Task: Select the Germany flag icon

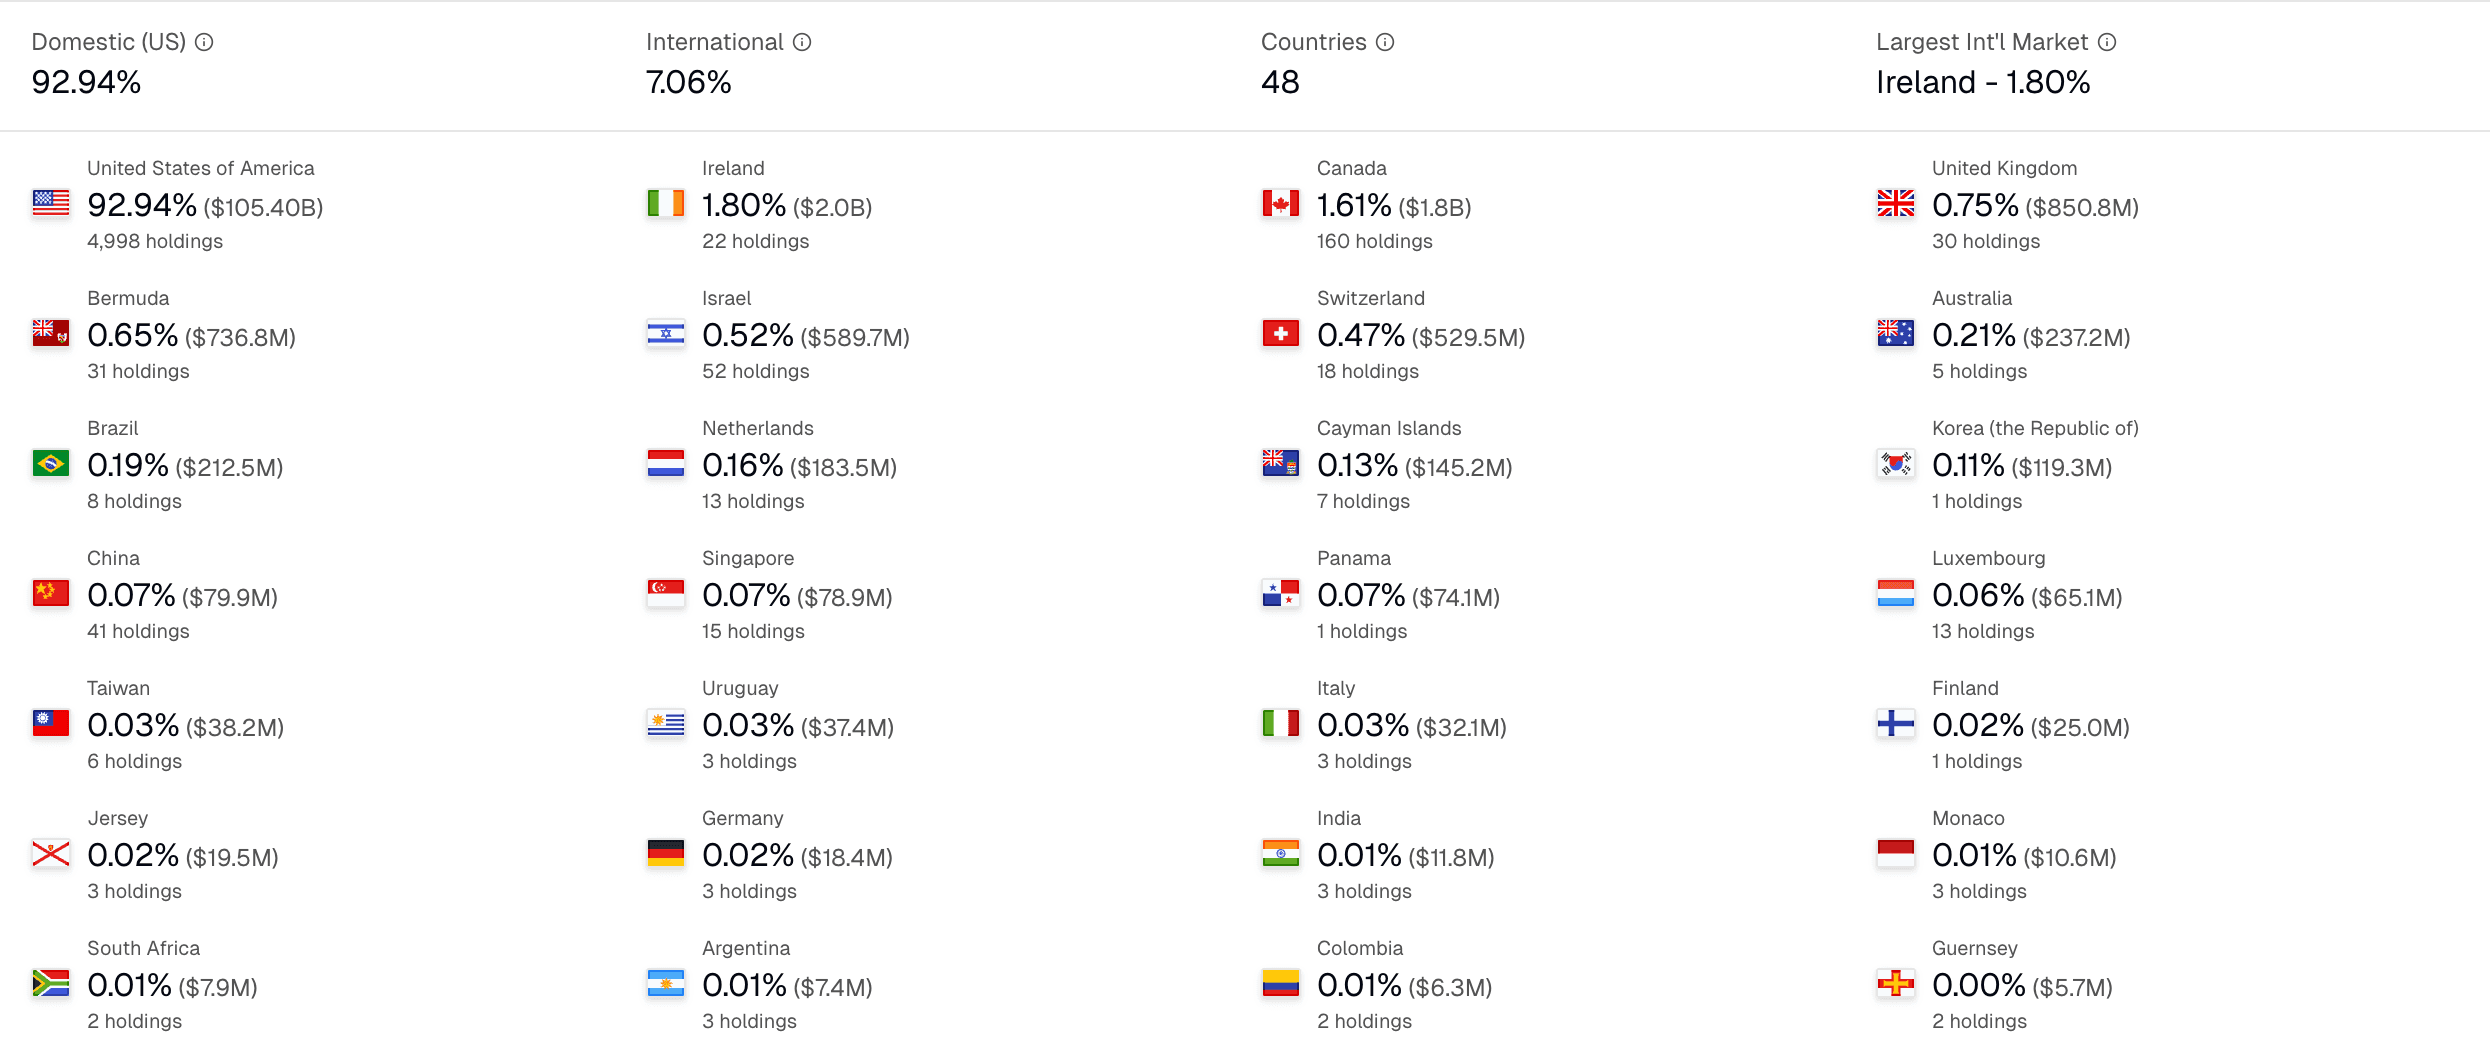Action: [665, 851]
